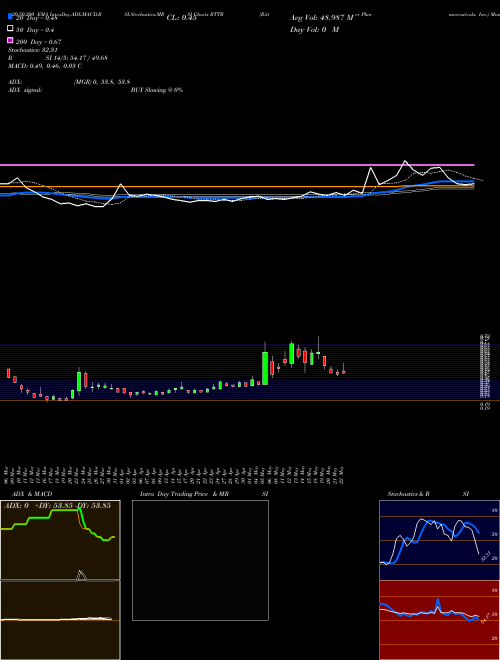Select the '50 Day = 0.4' legend text
This screenshot has width=500, height=660.
click(35, 30)
